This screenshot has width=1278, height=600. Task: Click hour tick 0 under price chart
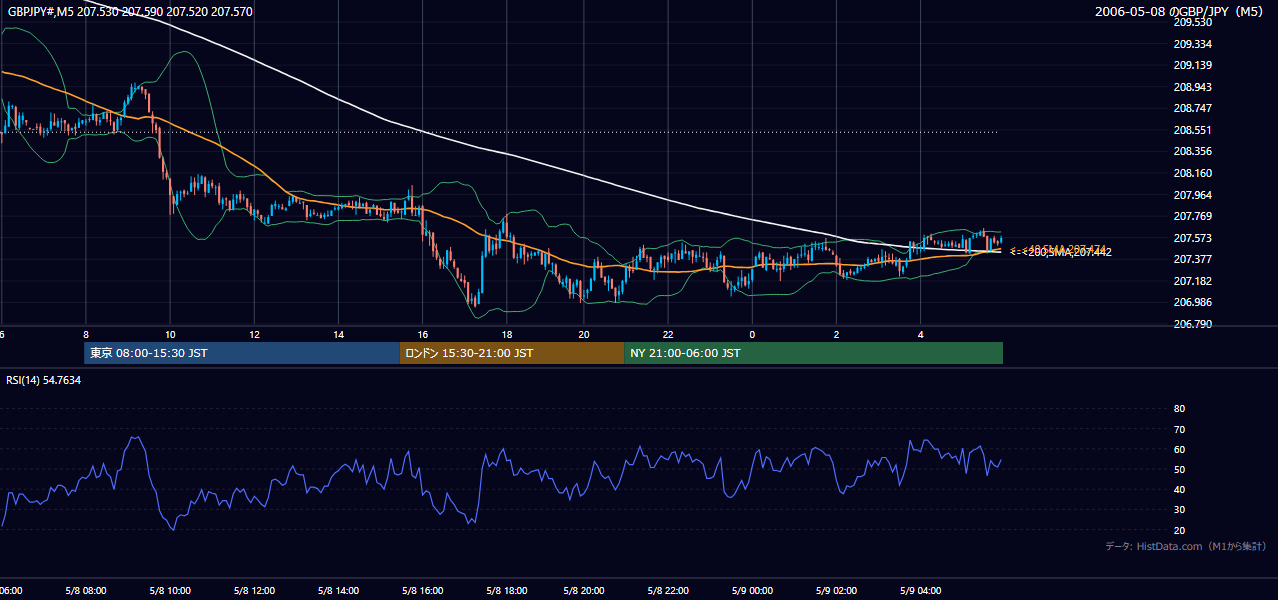pyautogui.click(x=752, y=334)
